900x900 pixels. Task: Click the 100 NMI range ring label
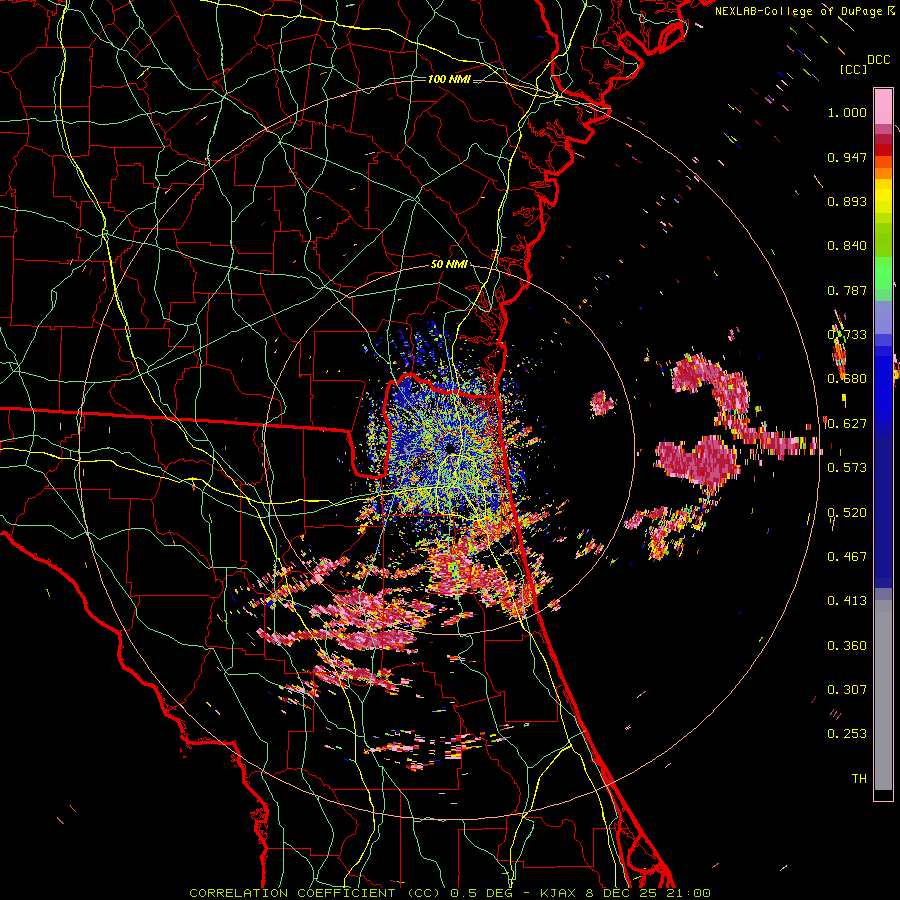point(449,79)
